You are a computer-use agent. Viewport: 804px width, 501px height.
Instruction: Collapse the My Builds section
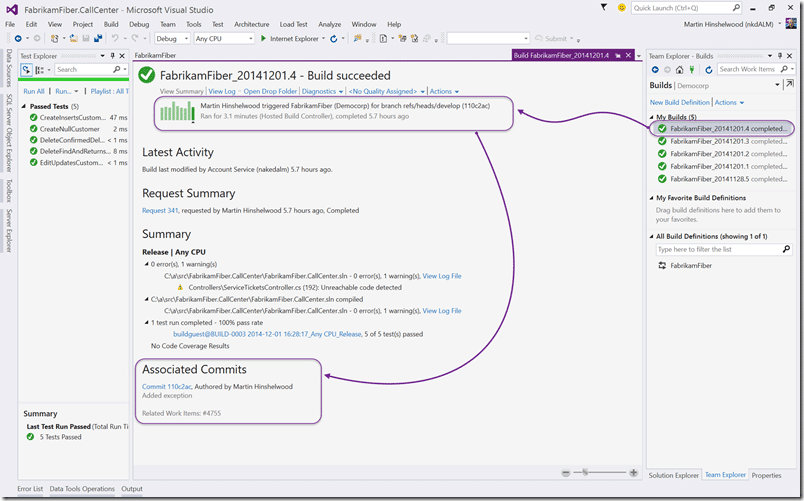click(x=651, y=117)
